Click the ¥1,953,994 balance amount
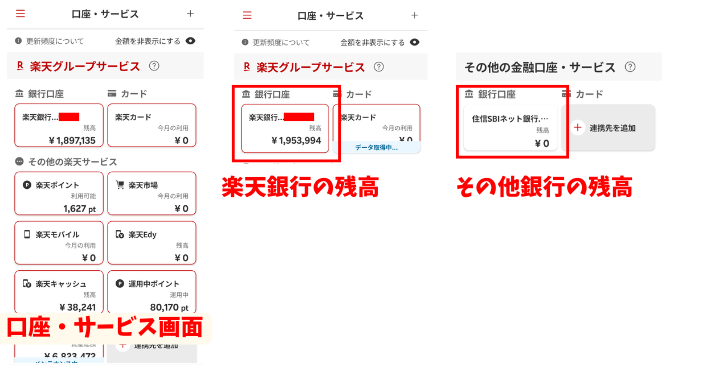This screenshot has height=373, width=714. 296,141
